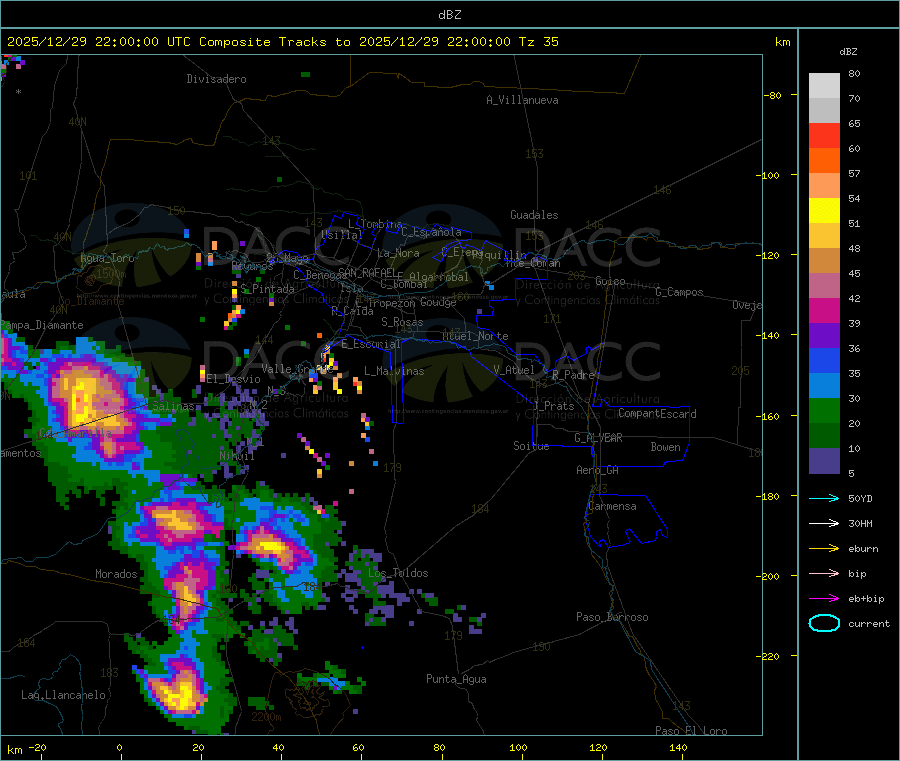The image size is (900, 761).
Task: Click the 5 dBZ slate purple swatch
Action: (x=824, y=460)
